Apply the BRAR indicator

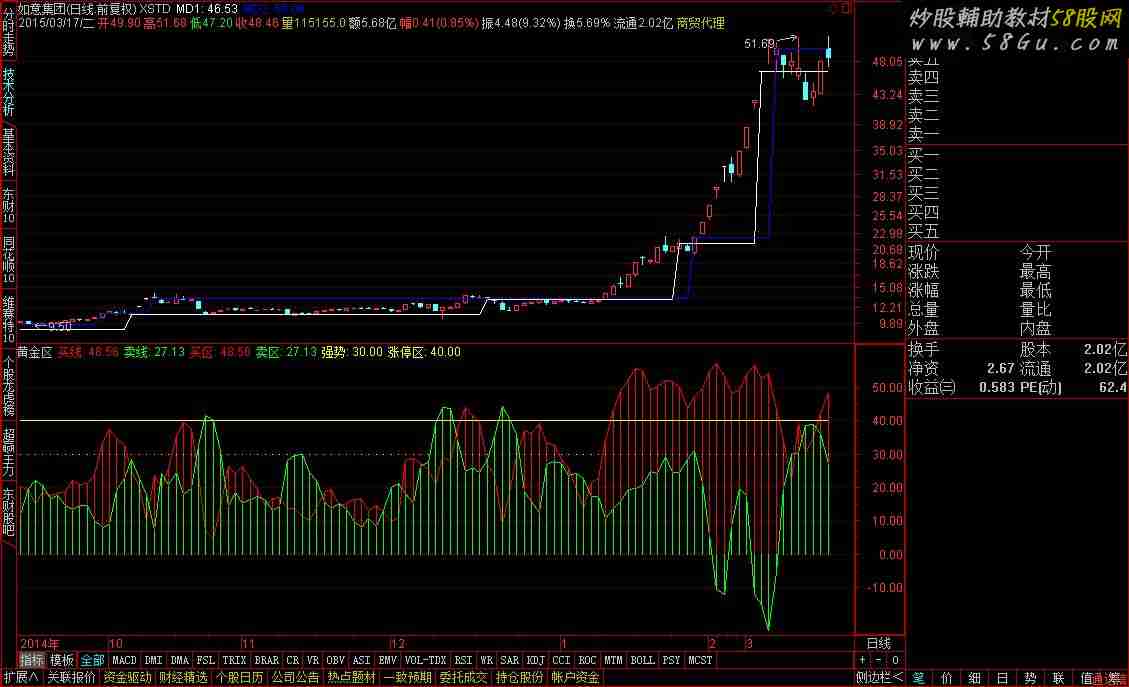[x=266, y=660]
